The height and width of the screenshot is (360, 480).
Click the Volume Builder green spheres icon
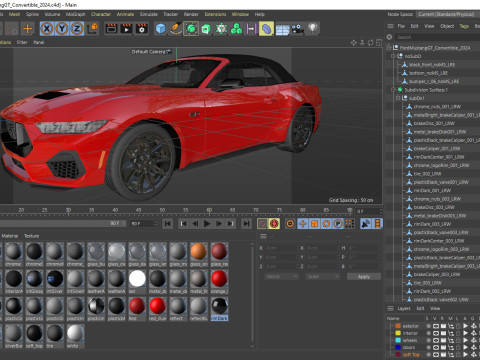pyautogui.click(x=236, y=29)
